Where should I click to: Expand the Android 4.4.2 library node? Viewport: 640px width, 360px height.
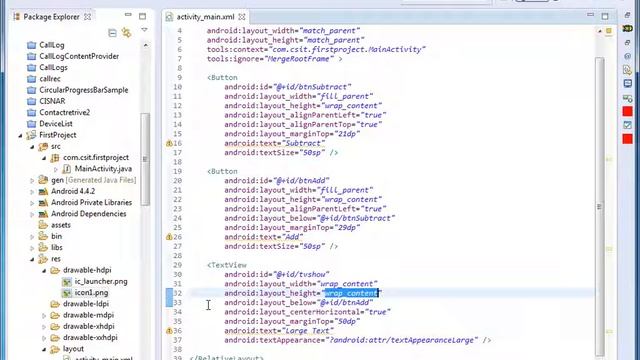(32, 191)
